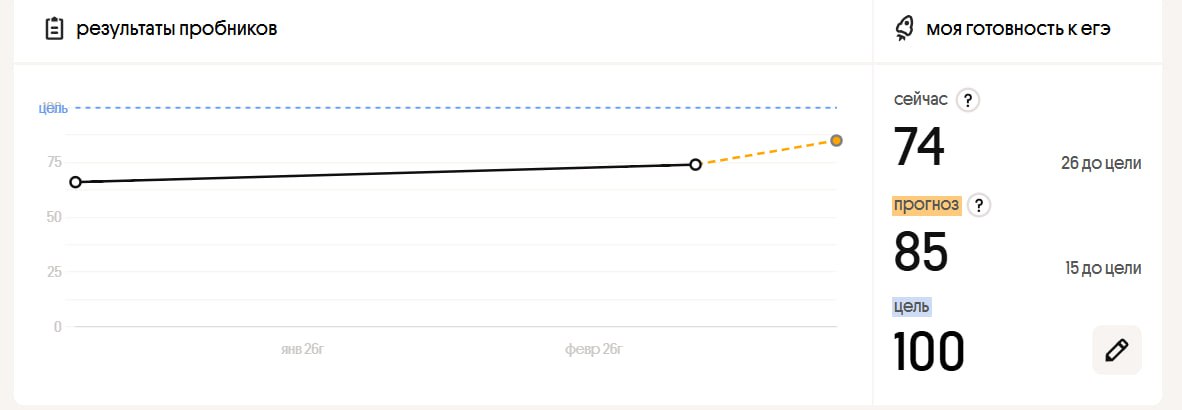Click the февр 26г axis label
This screenshot has height=410, width=1182.
(594, 349)
